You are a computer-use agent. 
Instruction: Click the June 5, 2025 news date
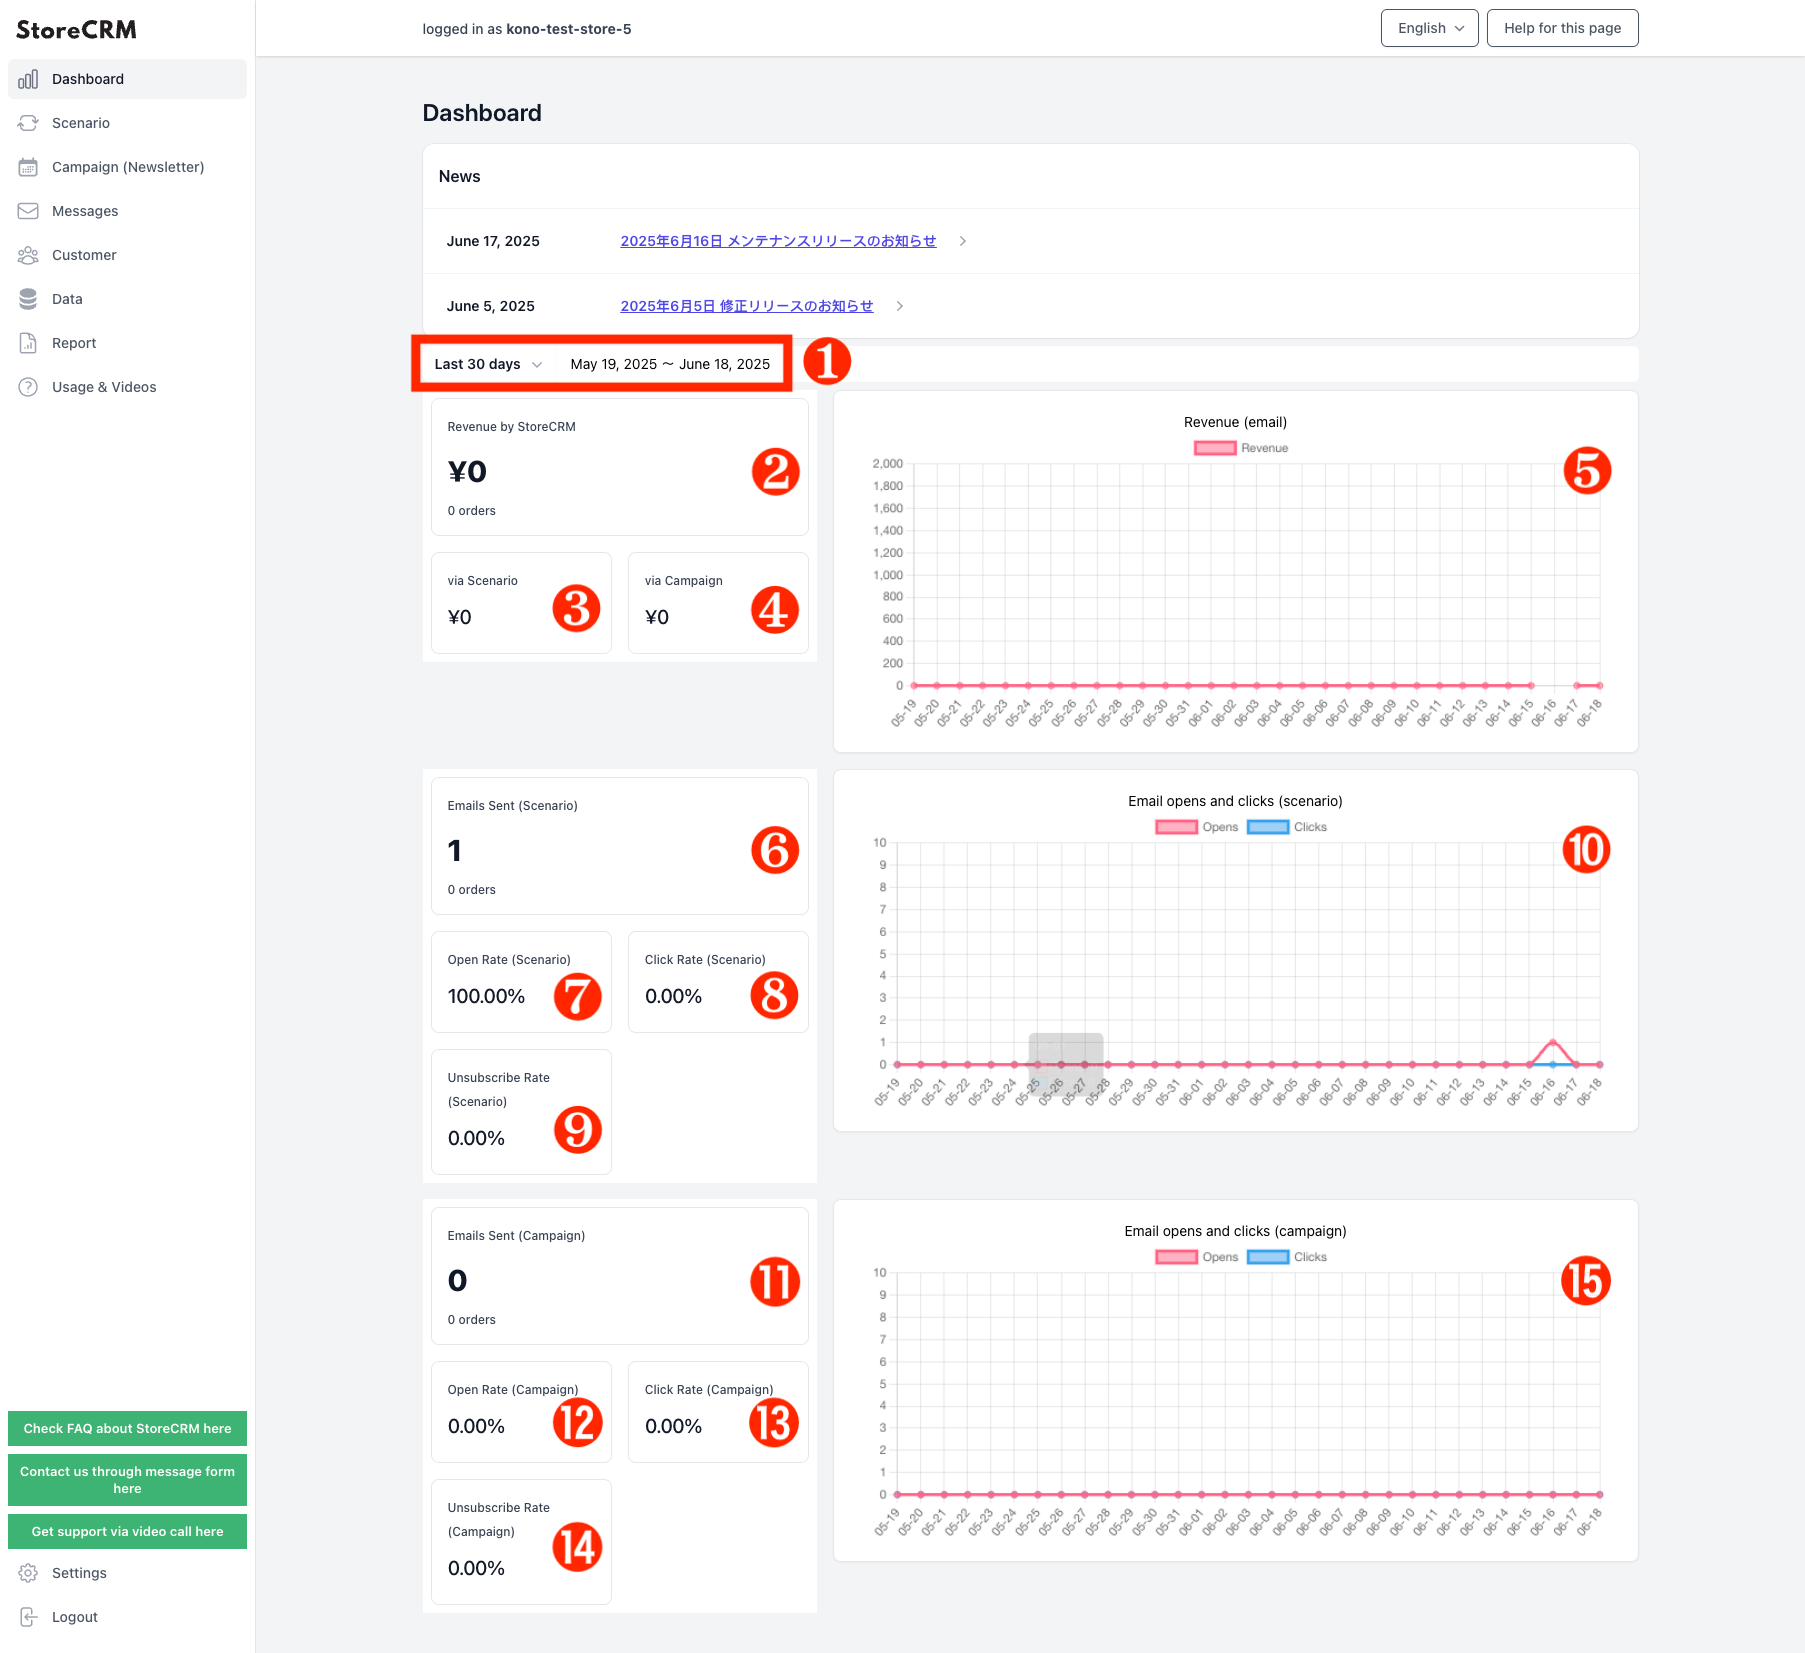(x=490, y=306)
